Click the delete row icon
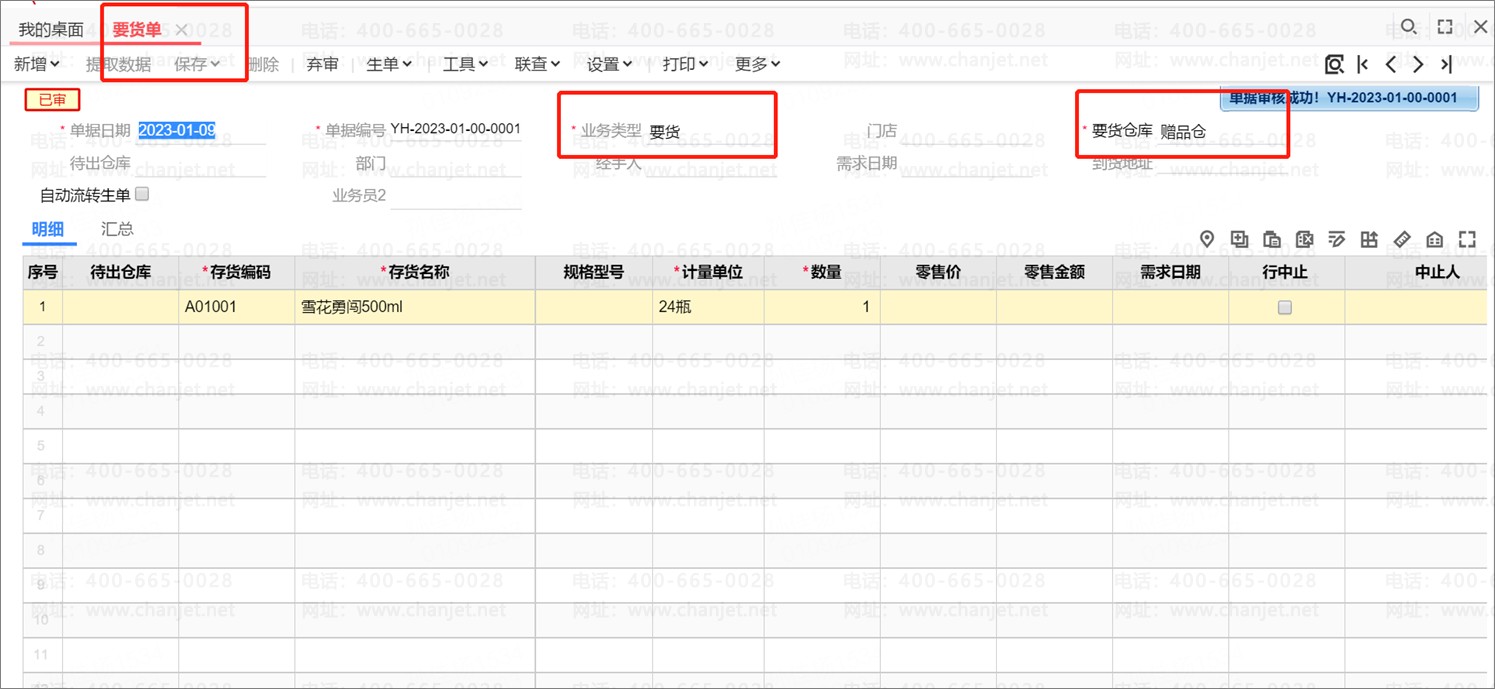1495x689 pixels. click(1304, 239)
